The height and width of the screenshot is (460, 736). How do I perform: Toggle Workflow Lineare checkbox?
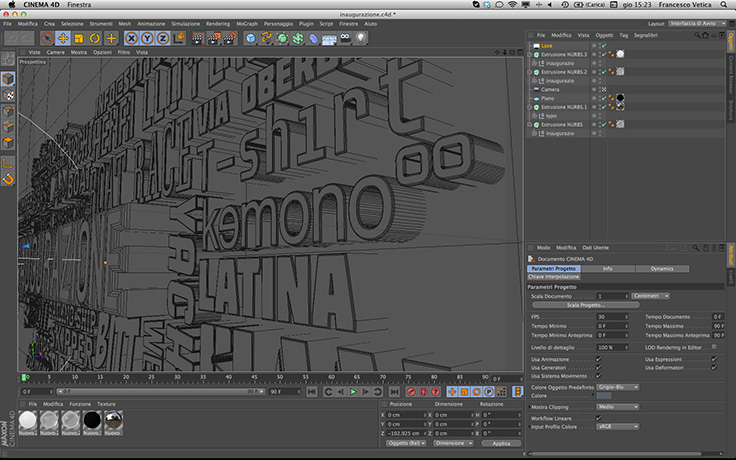pyautogui.click(x=598, y=418)
